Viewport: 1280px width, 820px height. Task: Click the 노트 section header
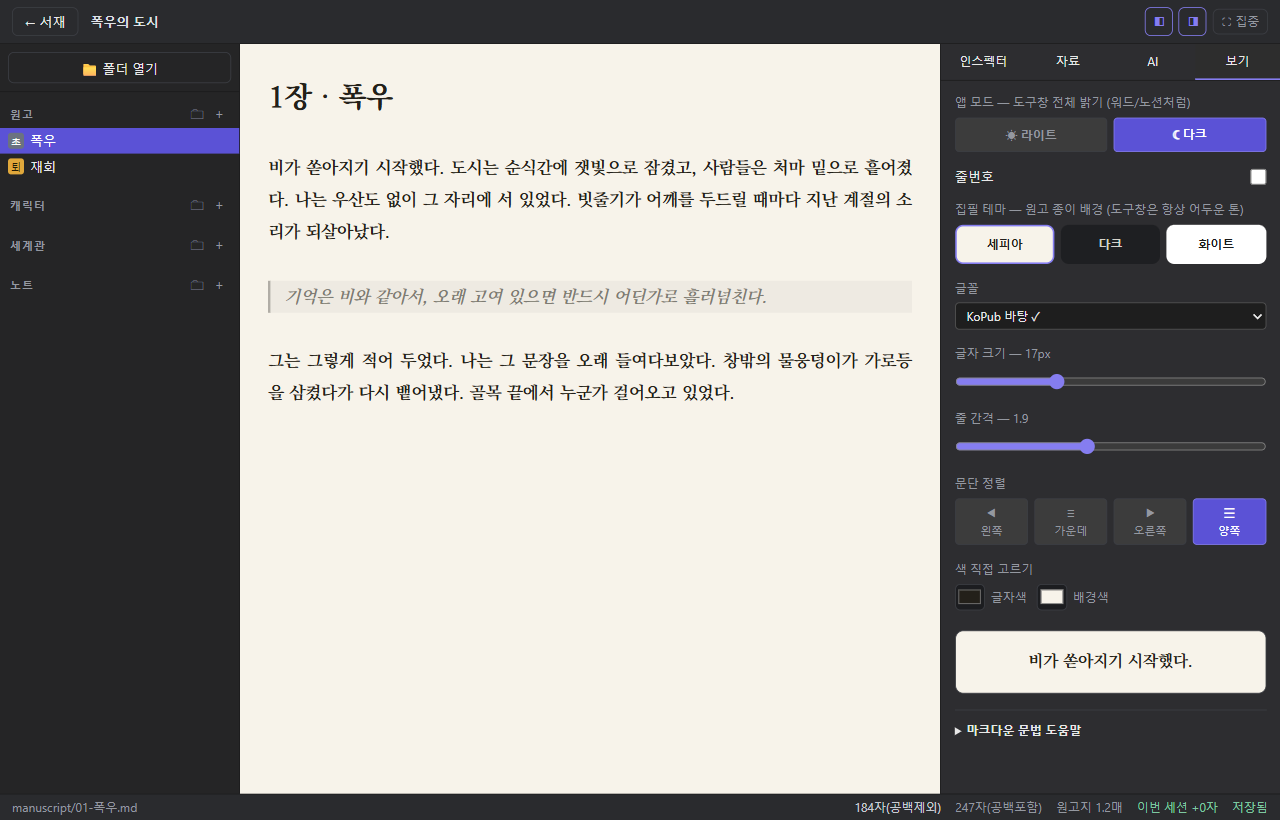(22, 285)
